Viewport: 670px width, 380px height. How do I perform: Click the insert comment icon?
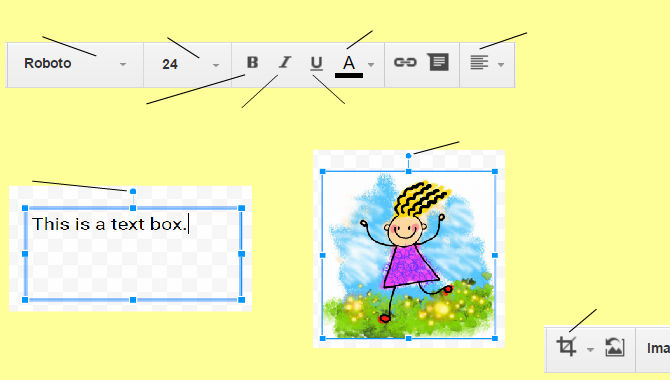coord(438,62)
